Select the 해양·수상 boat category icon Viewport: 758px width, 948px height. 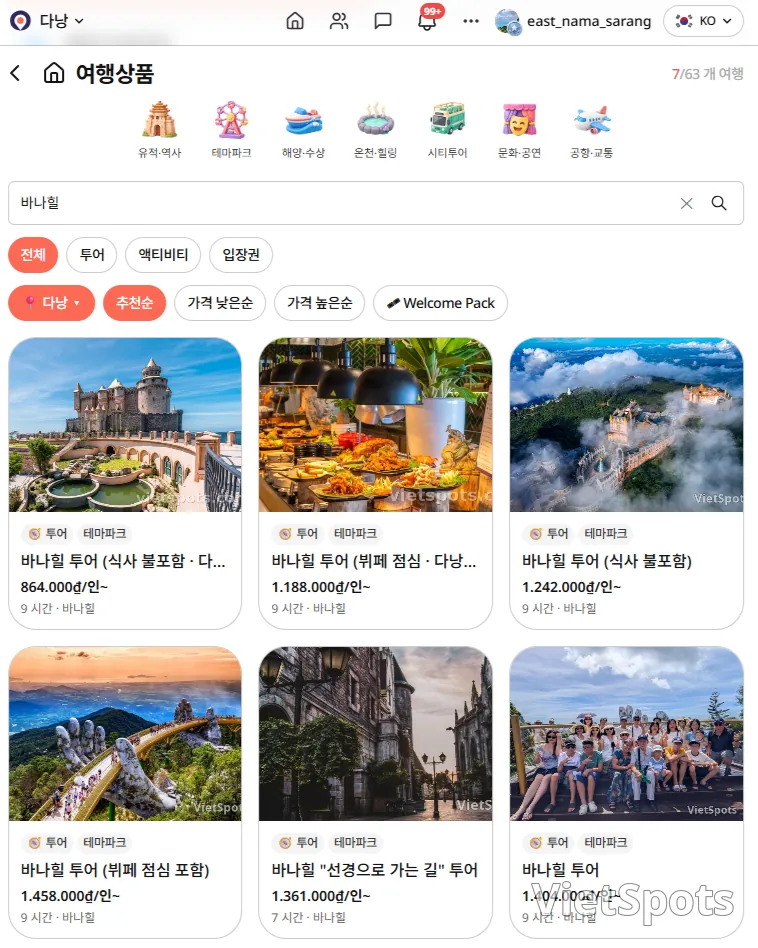(303, 120)
